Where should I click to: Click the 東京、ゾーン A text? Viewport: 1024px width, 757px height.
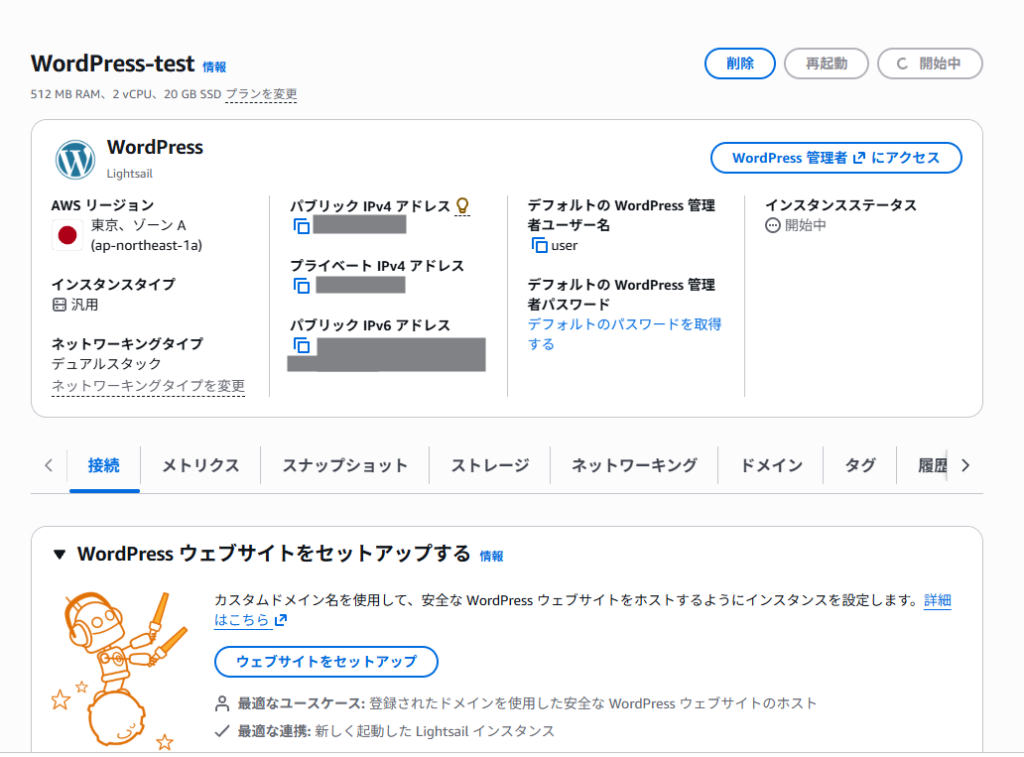(x=138, y=225)
